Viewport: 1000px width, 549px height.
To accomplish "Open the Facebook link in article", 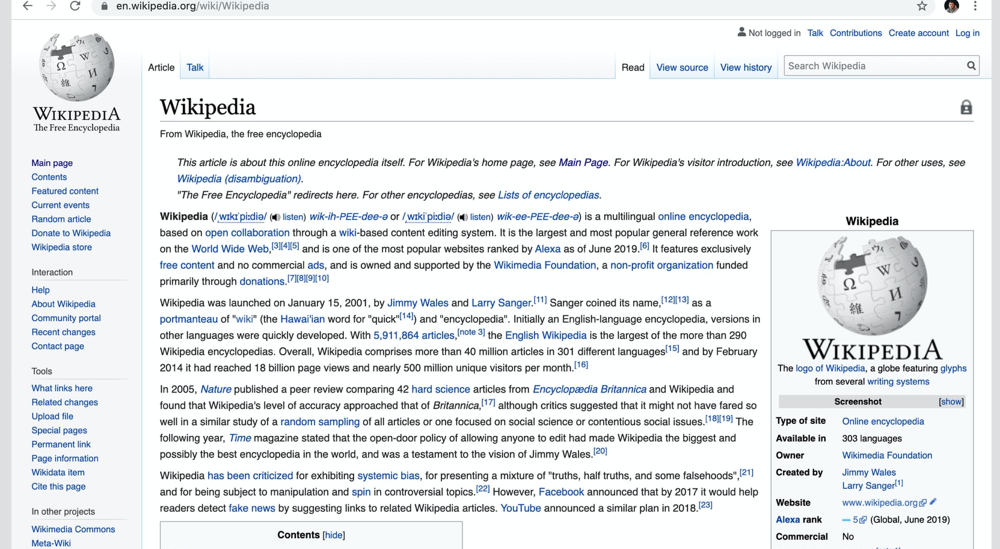I will tap(561, 492).
